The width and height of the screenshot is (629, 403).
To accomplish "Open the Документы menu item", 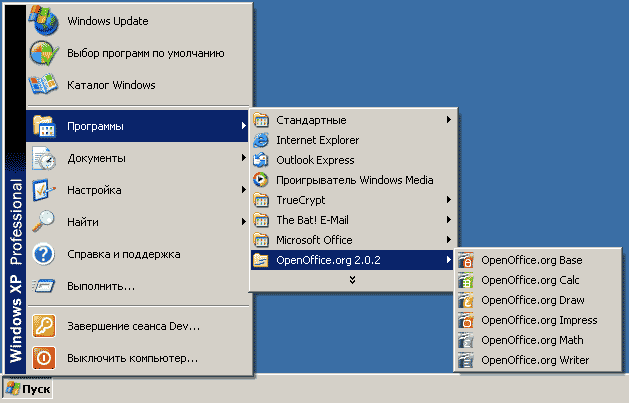I will [96, 158].
